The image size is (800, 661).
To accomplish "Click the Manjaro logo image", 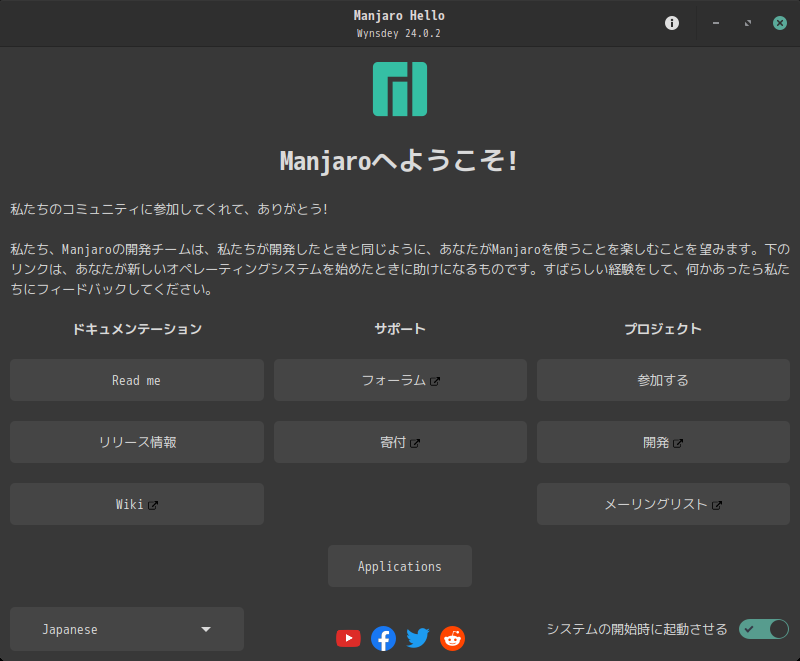I will click(x=400, y=89).
